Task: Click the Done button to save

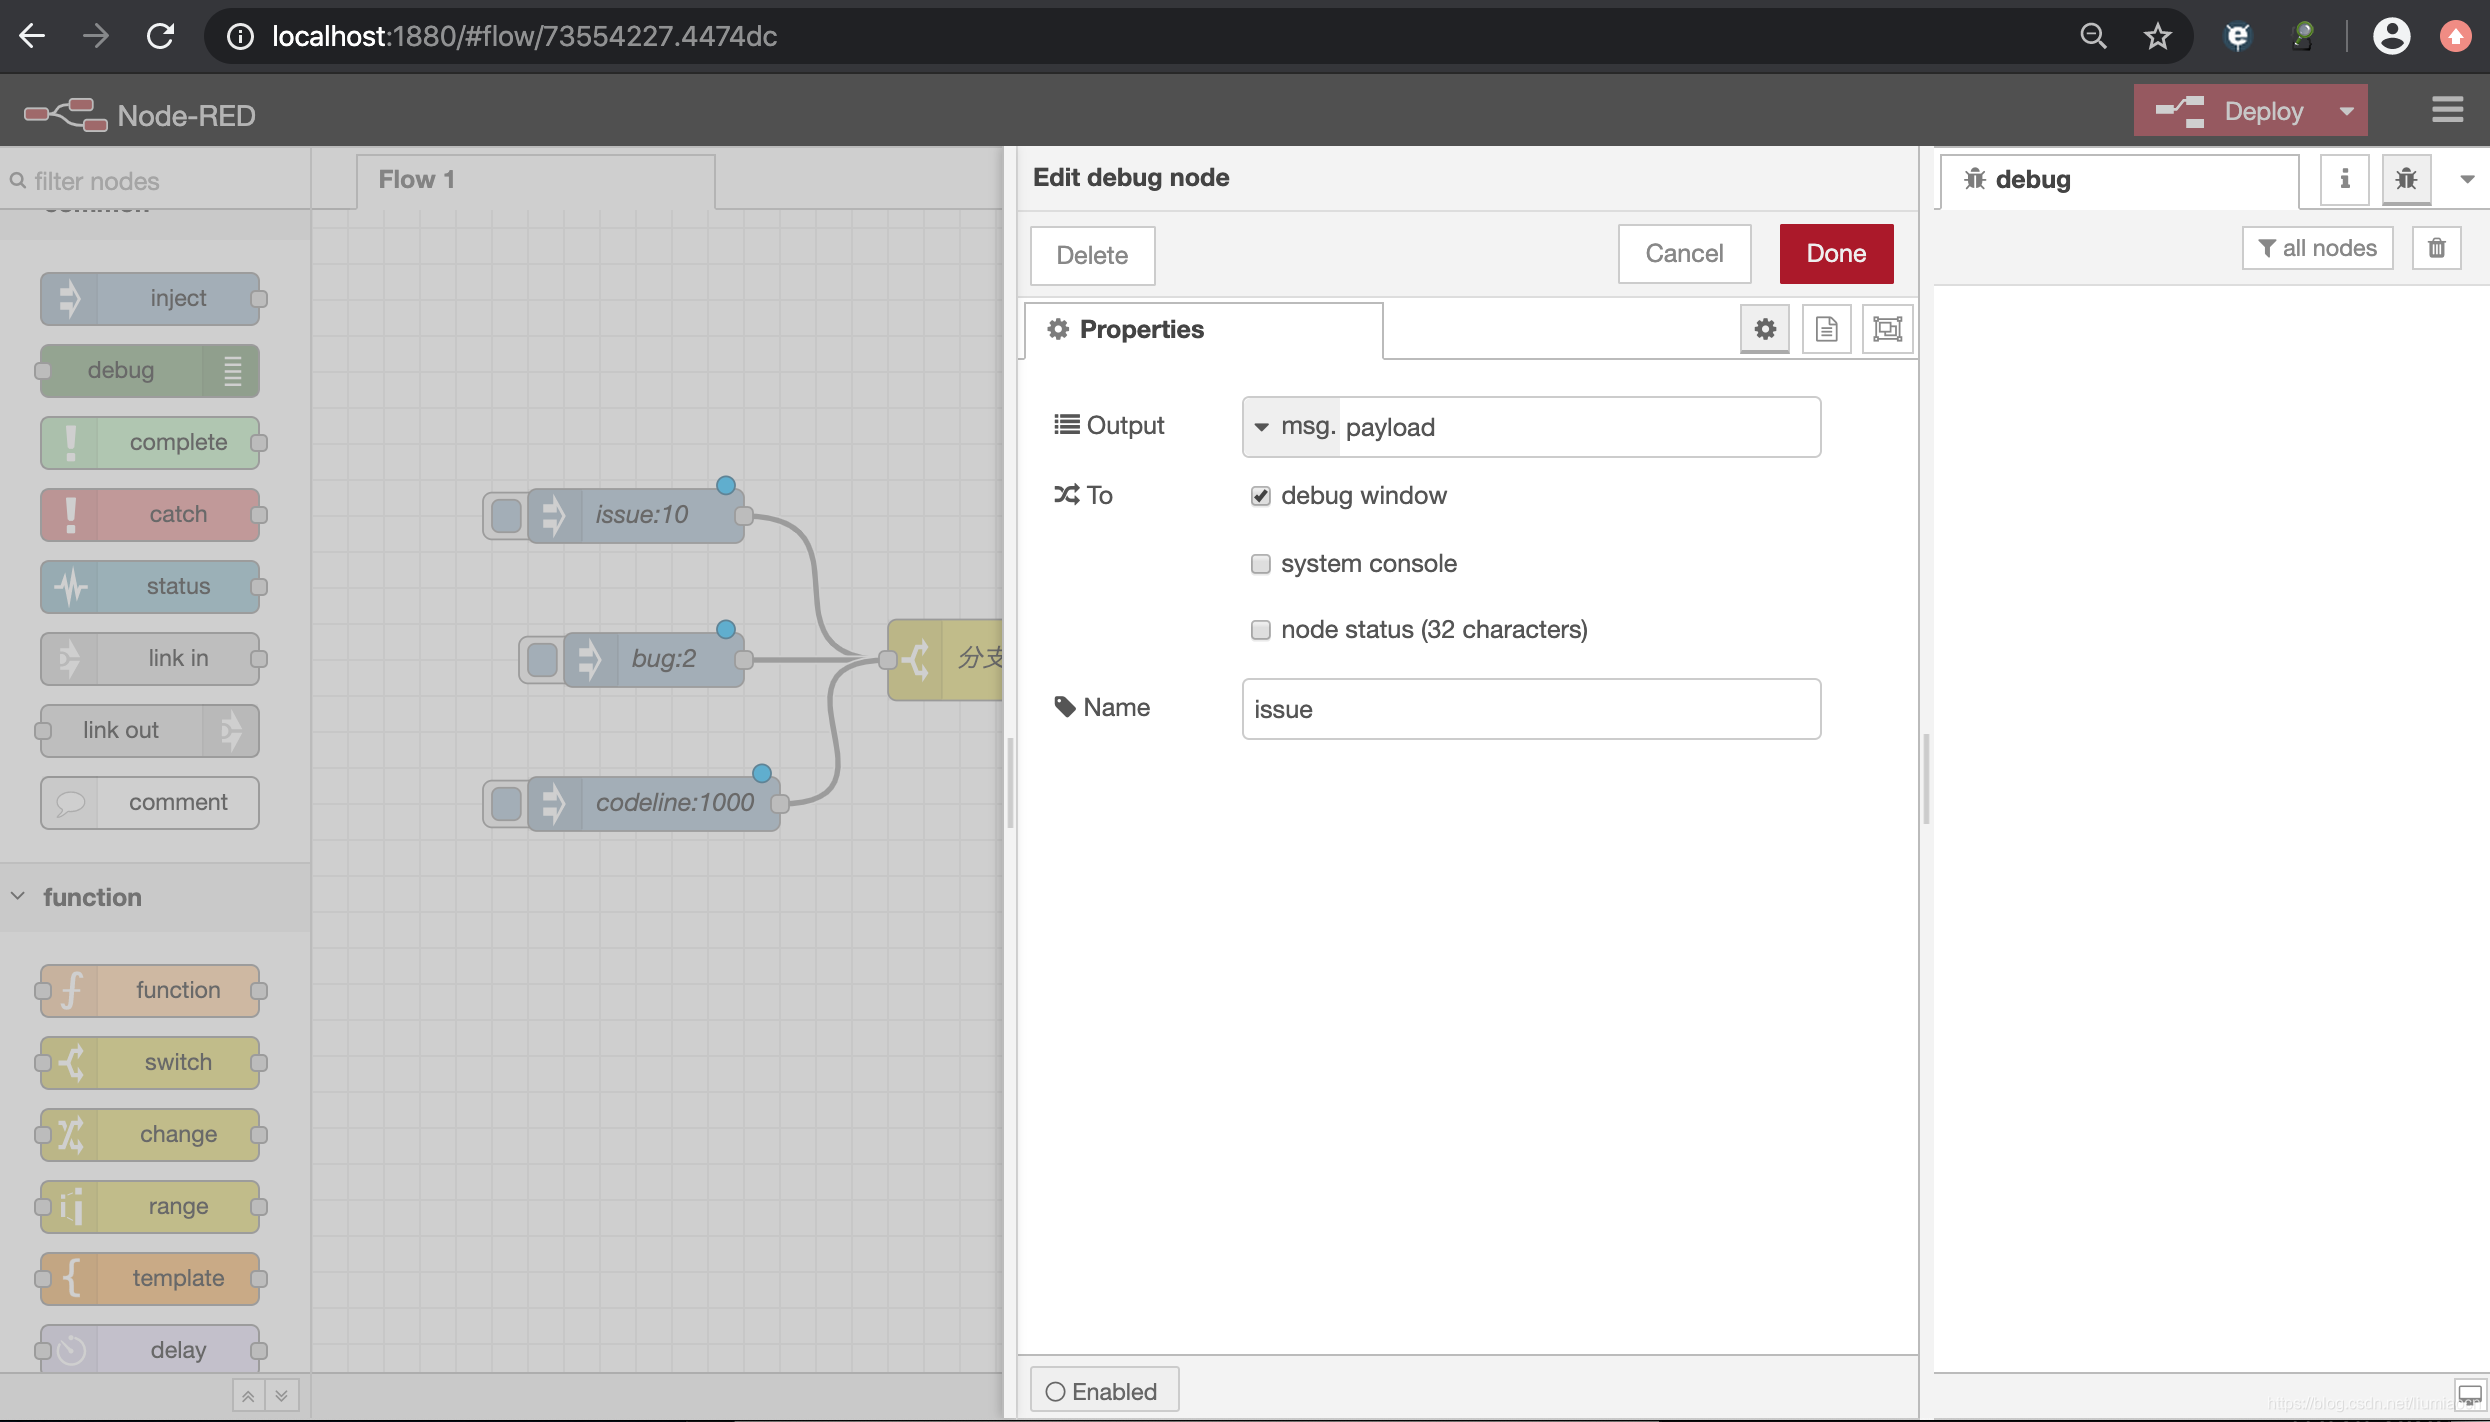Action: tap(1835, 253)
